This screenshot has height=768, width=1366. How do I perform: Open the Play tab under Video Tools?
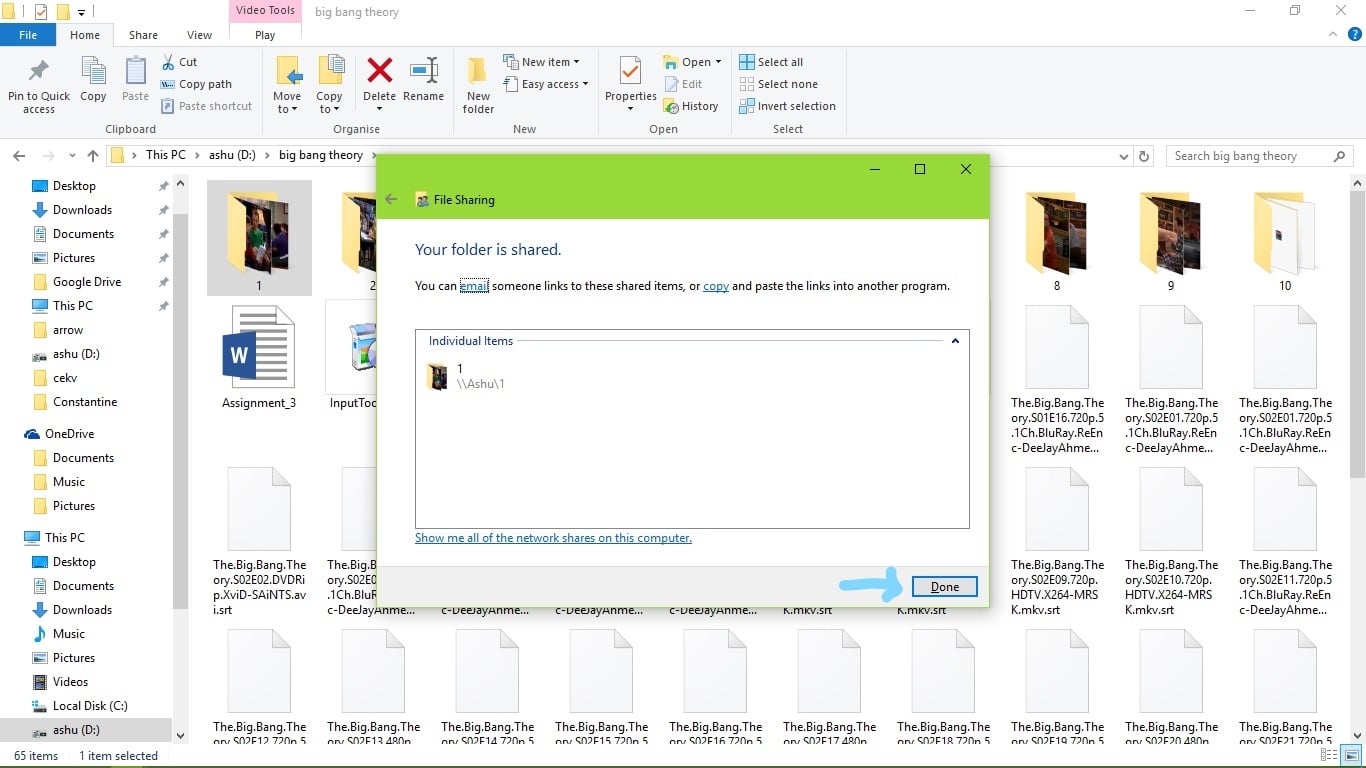(265, 35)
